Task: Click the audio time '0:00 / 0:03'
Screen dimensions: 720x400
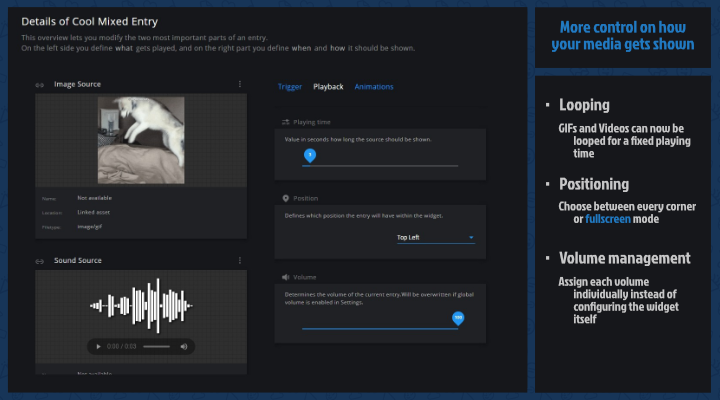Action: [121, 346]
